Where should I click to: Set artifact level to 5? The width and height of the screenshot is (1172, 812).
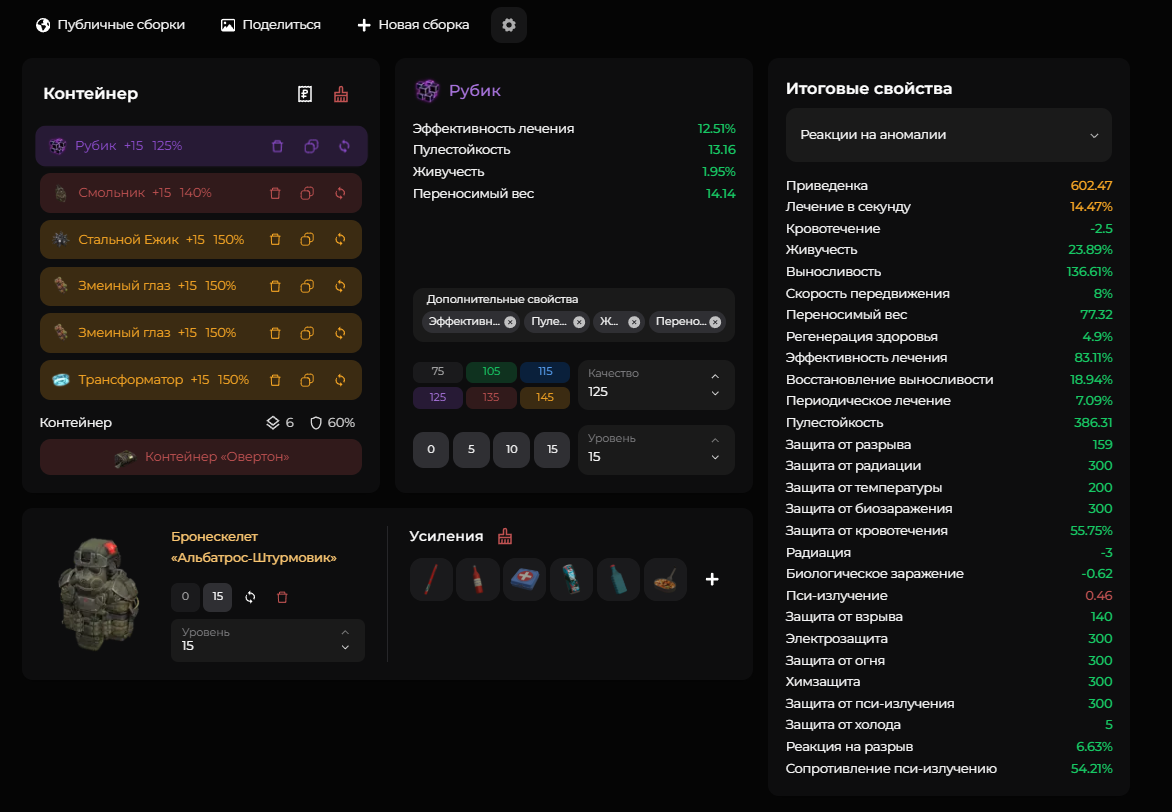[471, 449]
